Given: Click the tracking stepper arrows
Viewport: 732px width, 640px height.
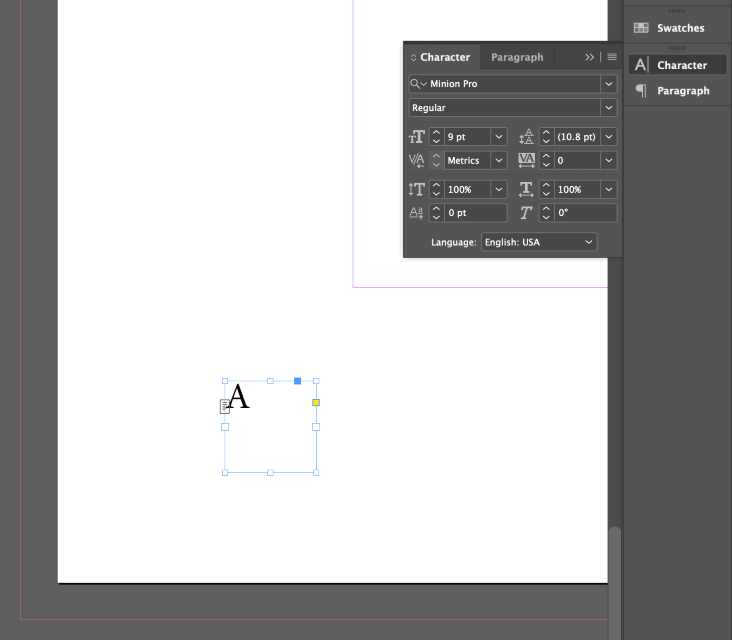Looking at the screenshot, I should [x=546, y=161].
